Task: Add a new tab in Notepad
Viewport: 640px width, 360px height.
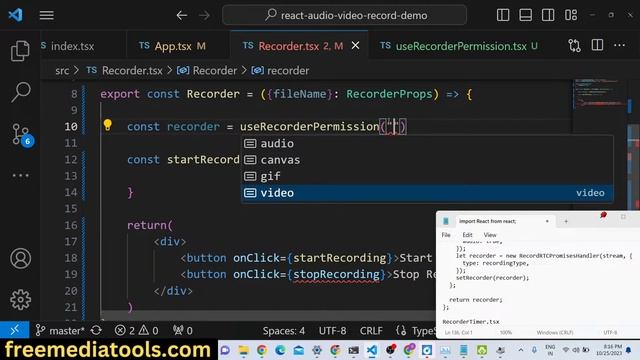Action: pyautogui.click(x=566, y=221)
